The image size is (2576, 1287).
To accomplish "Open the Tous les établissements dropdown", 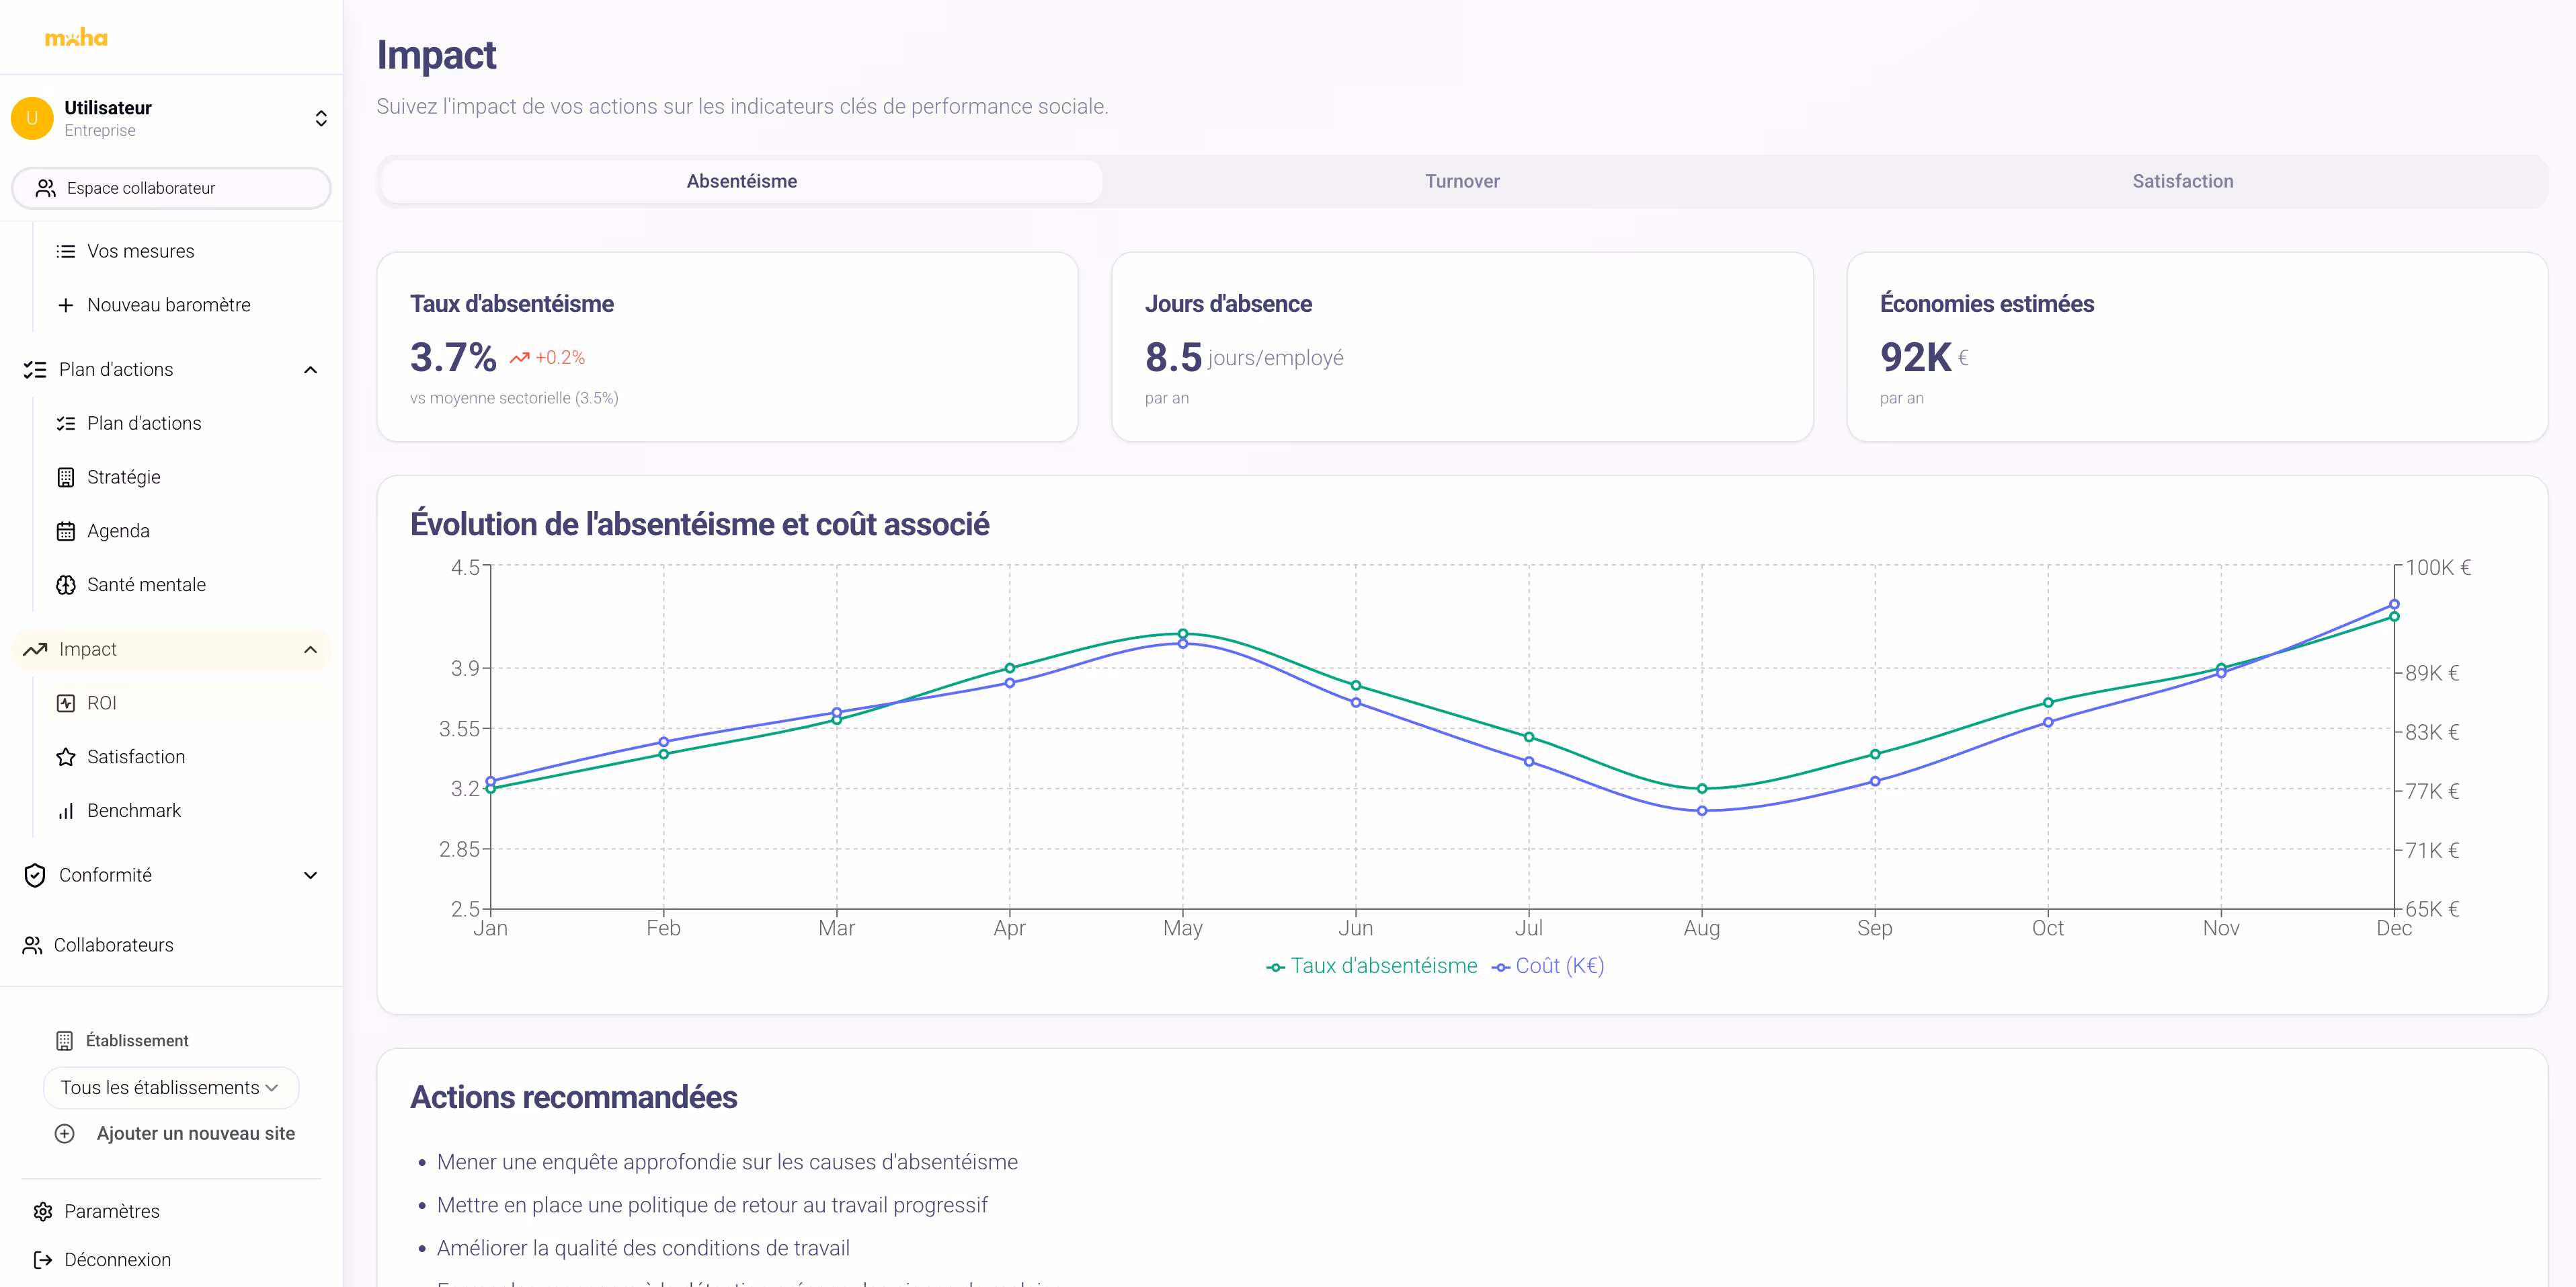I will [171, 1087].
